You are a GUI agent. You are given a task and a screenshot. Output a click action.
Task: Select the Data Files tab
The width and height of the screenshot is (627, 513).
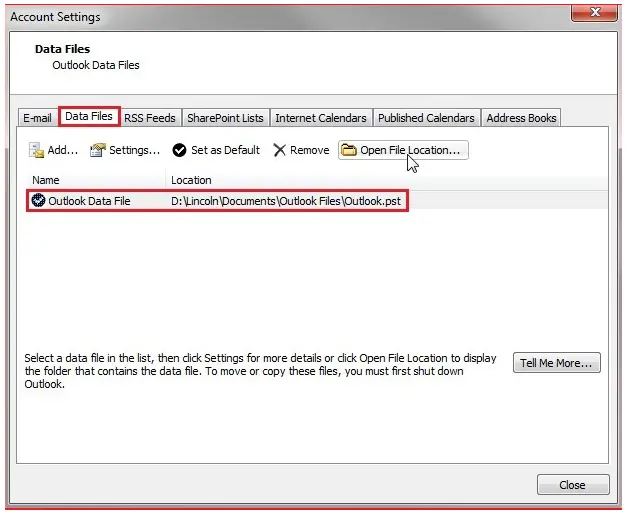point(89,116)
